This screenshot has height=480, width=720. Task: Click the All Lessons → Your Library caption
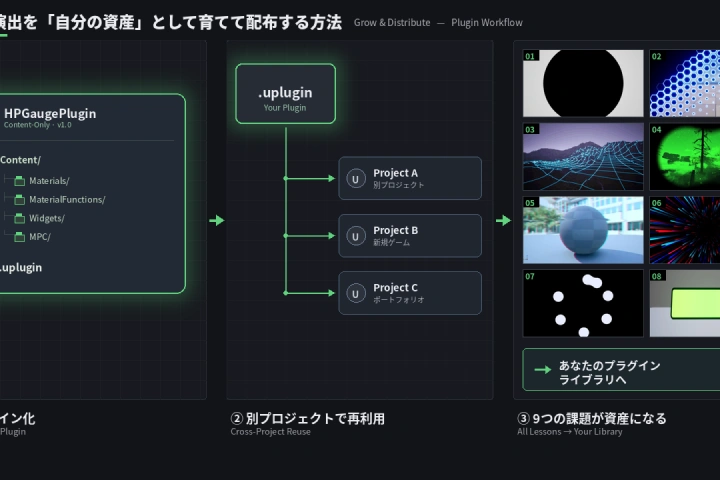pos(569,432)
